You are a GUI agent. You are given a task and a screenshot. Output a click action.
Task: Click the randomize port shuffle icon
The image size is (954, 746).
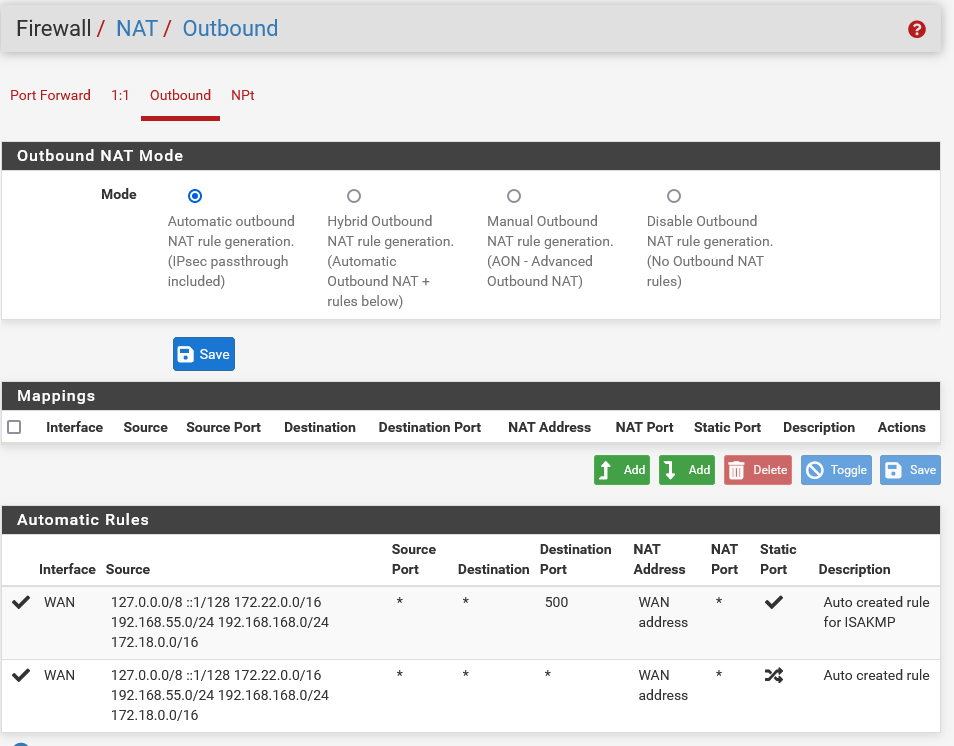773,675
